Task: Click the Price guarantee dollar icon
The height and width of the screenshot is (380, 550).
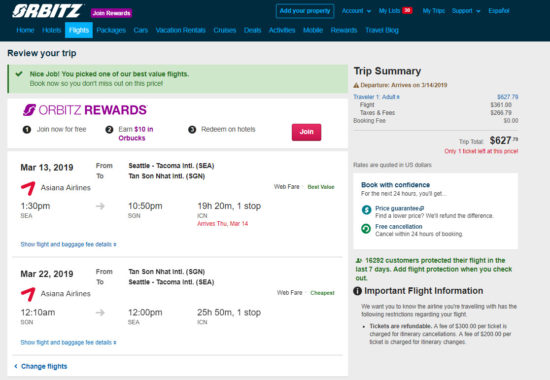Action: click(x=366, y=210)
